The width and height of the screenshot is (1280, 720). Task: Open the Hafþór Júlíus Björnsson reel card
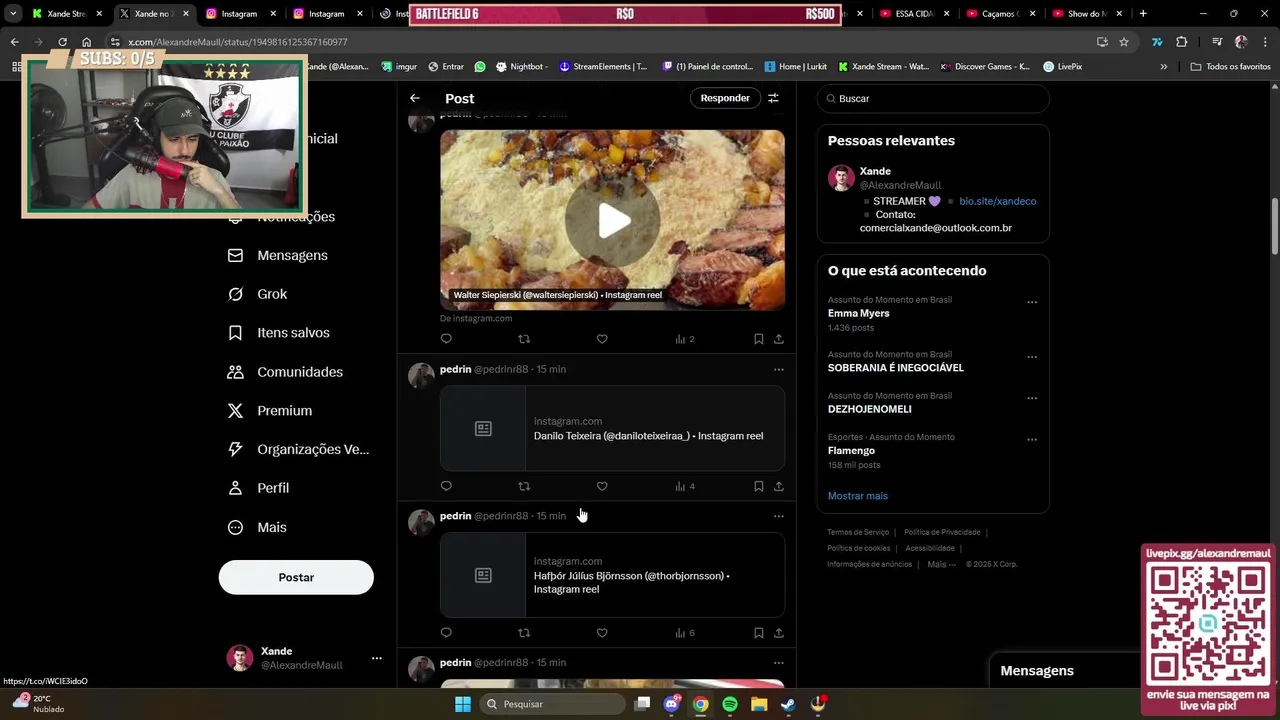[612, 575]
